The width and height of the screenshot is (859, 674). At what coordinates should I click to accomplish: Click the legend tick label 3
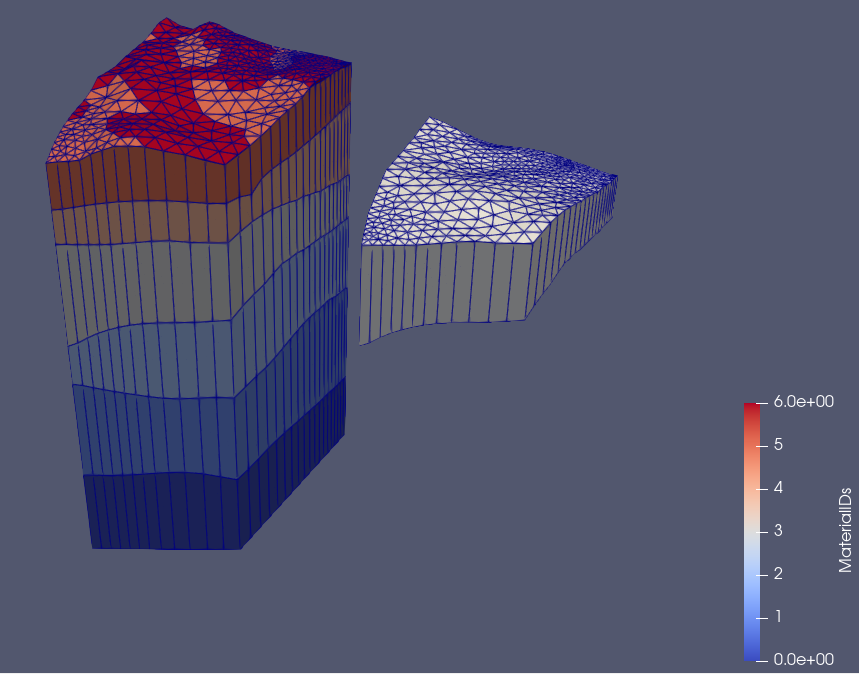coord(777,531)
